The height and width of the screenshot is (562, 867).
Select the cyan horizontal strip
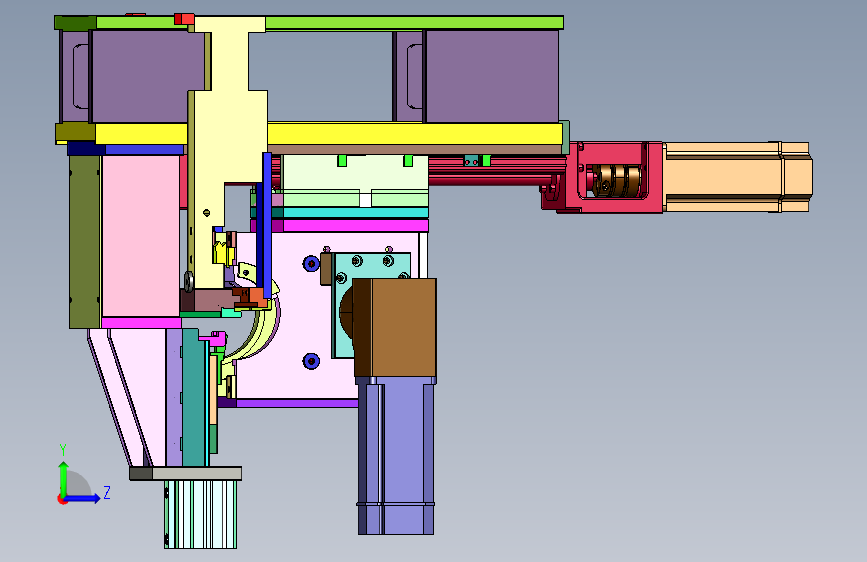click(x=340, y=212)
